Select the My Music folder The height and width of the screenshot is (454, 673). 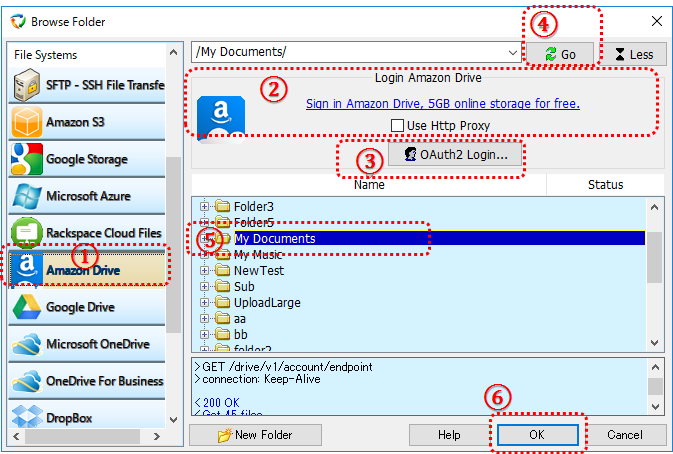click(x=258, y=255)
